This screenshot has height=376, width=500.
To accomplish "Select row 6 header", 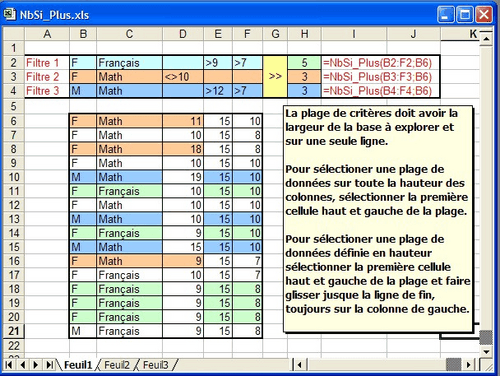I will [x=13, y=121].
